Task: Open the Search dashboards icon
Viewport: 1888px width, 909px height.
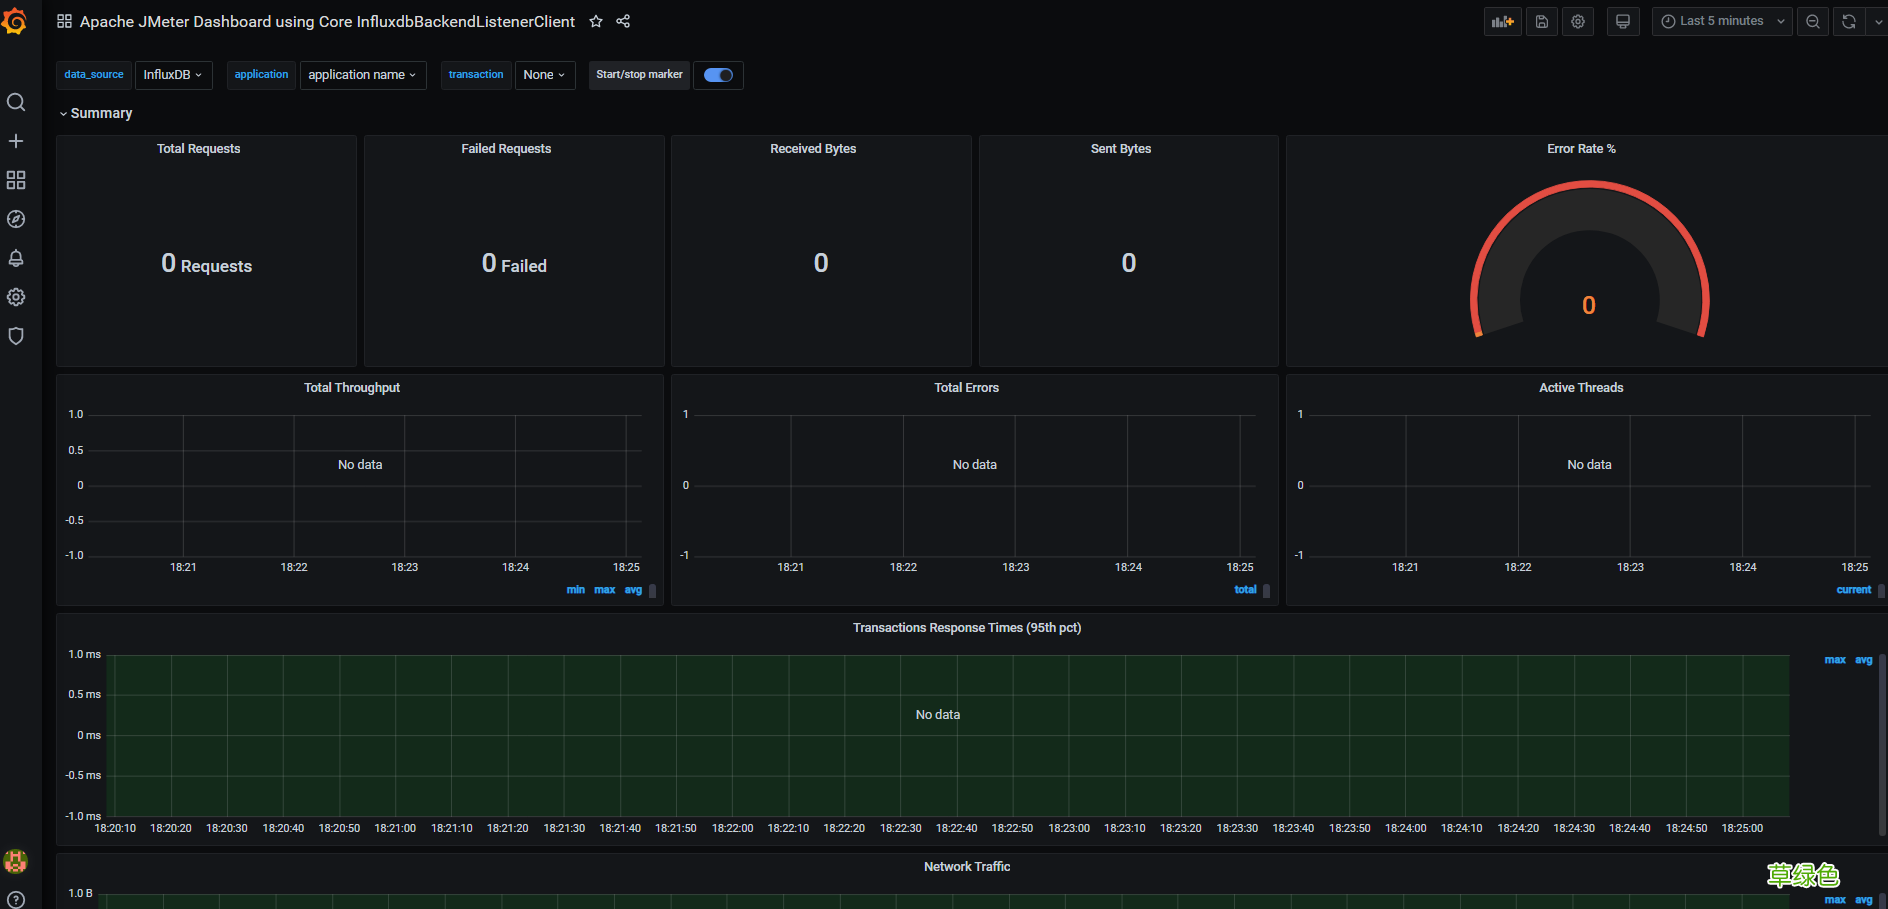Action: [x=16, y=102]
